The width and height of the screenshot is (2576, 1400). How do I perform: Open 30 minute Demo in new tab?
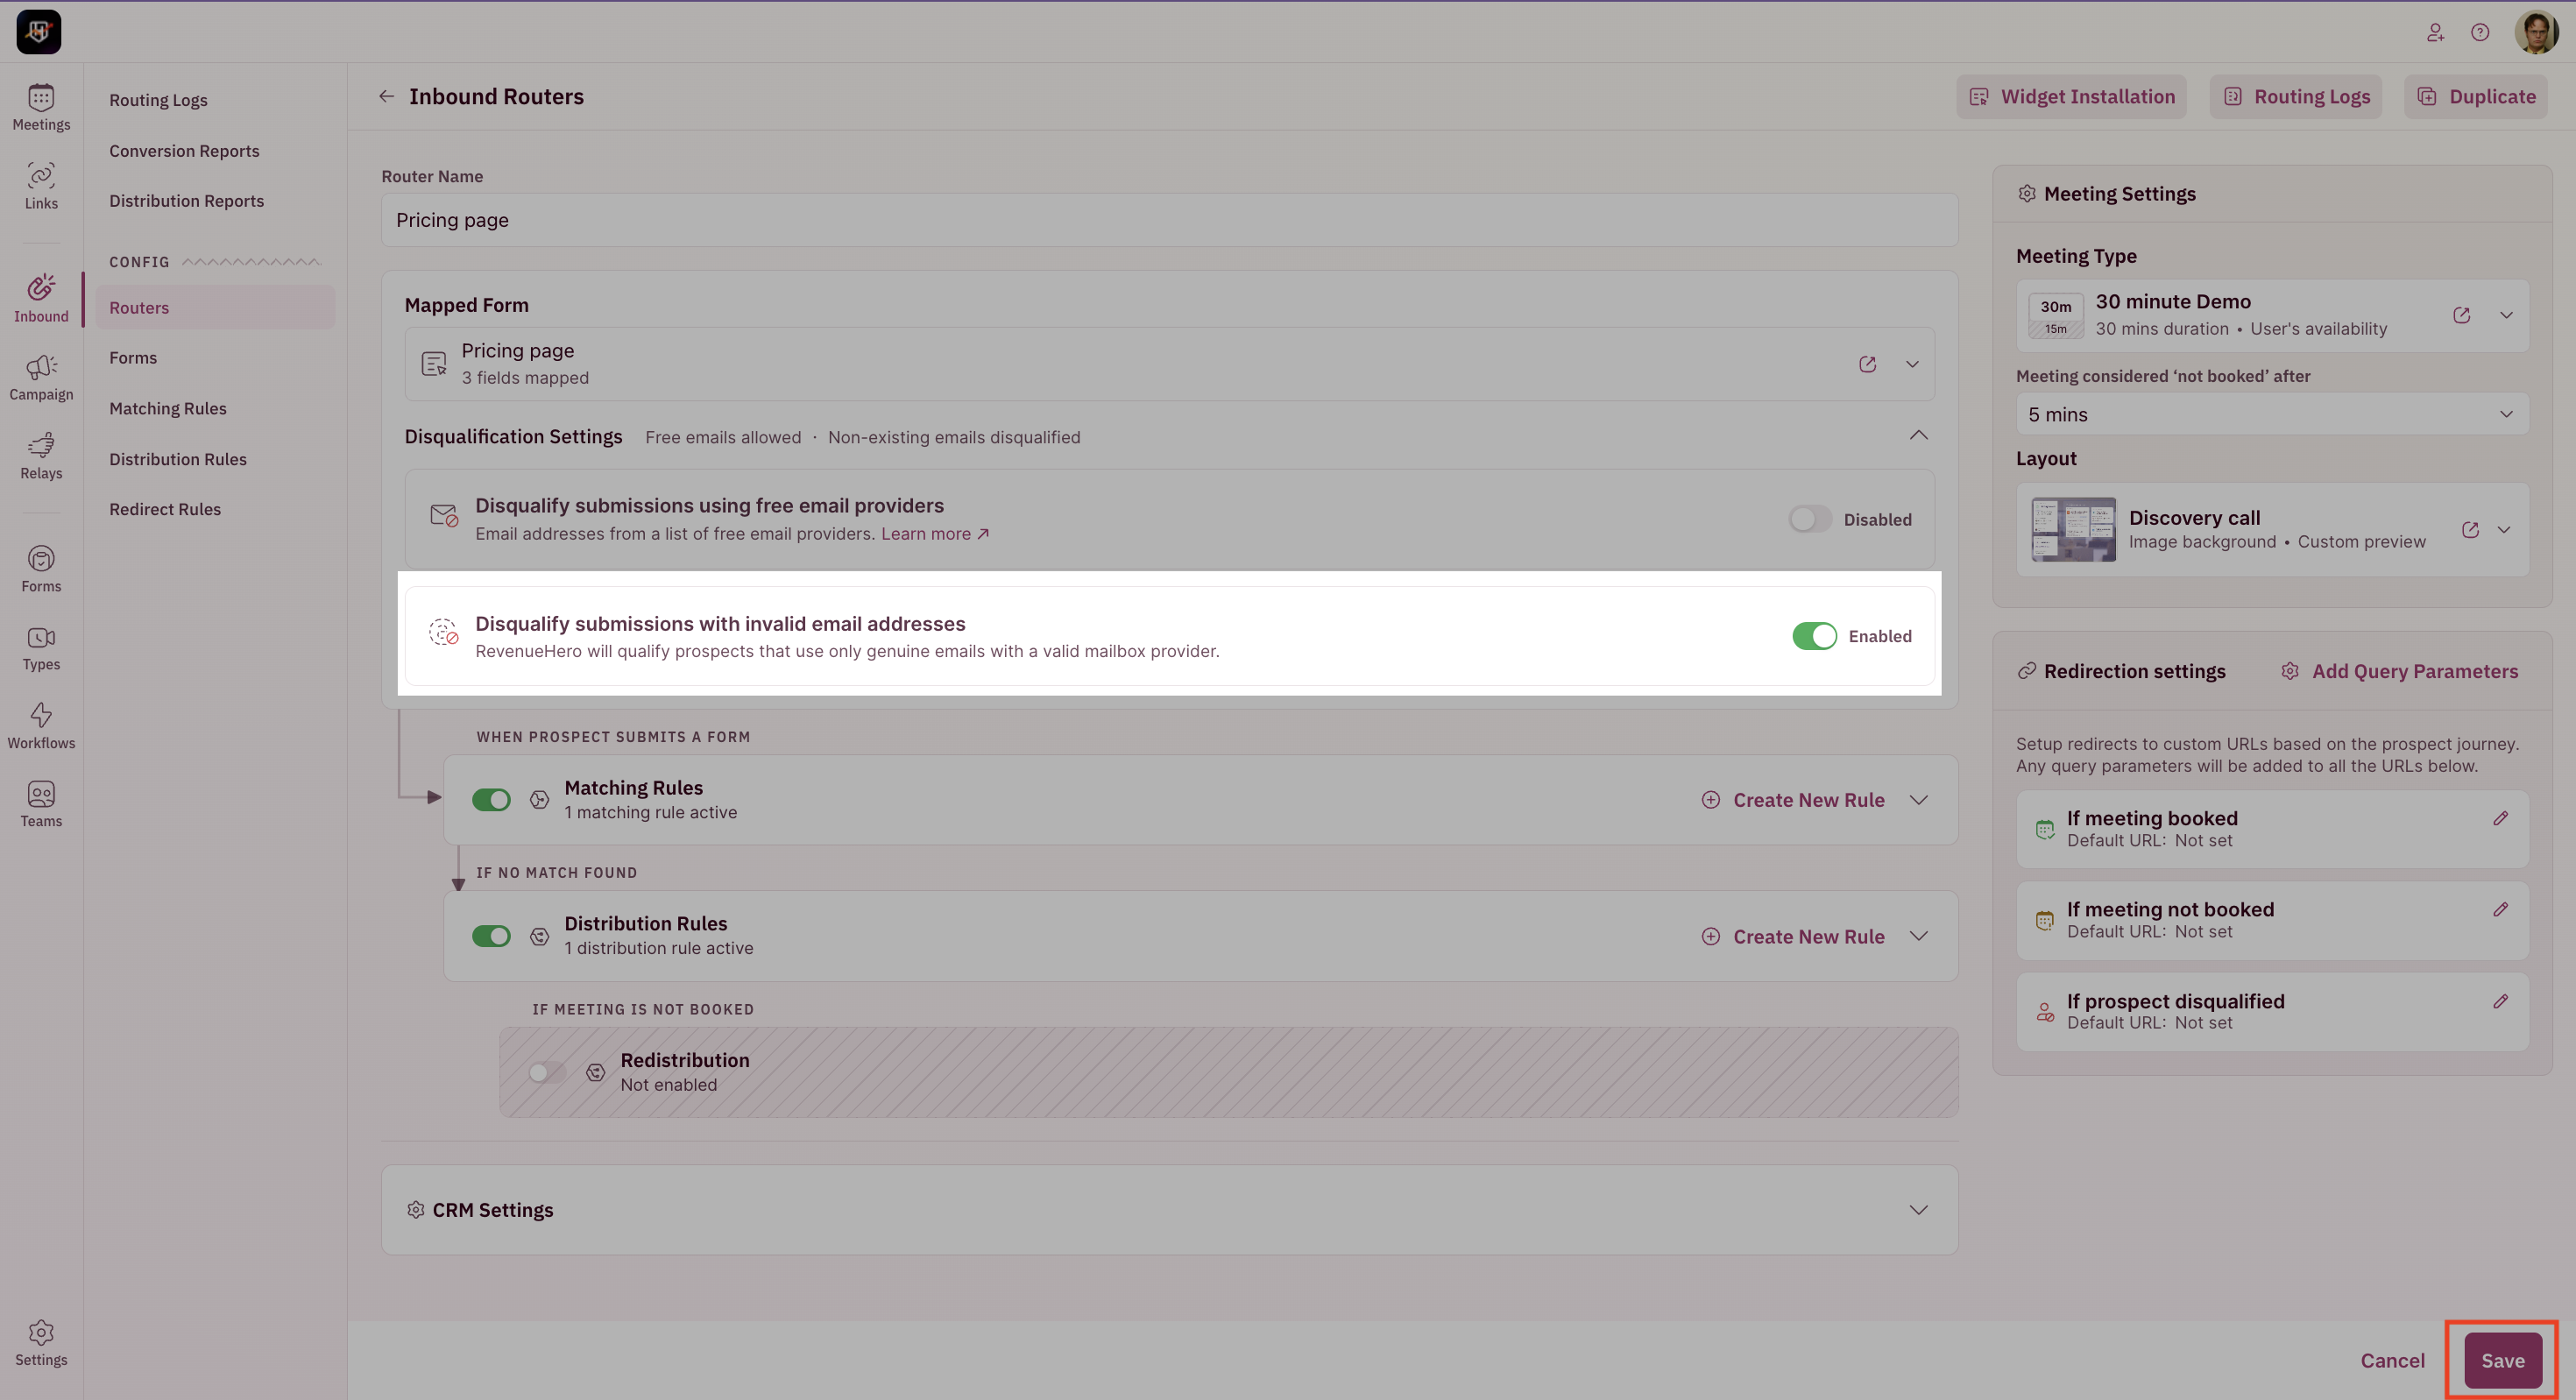tap(2461, 315)
